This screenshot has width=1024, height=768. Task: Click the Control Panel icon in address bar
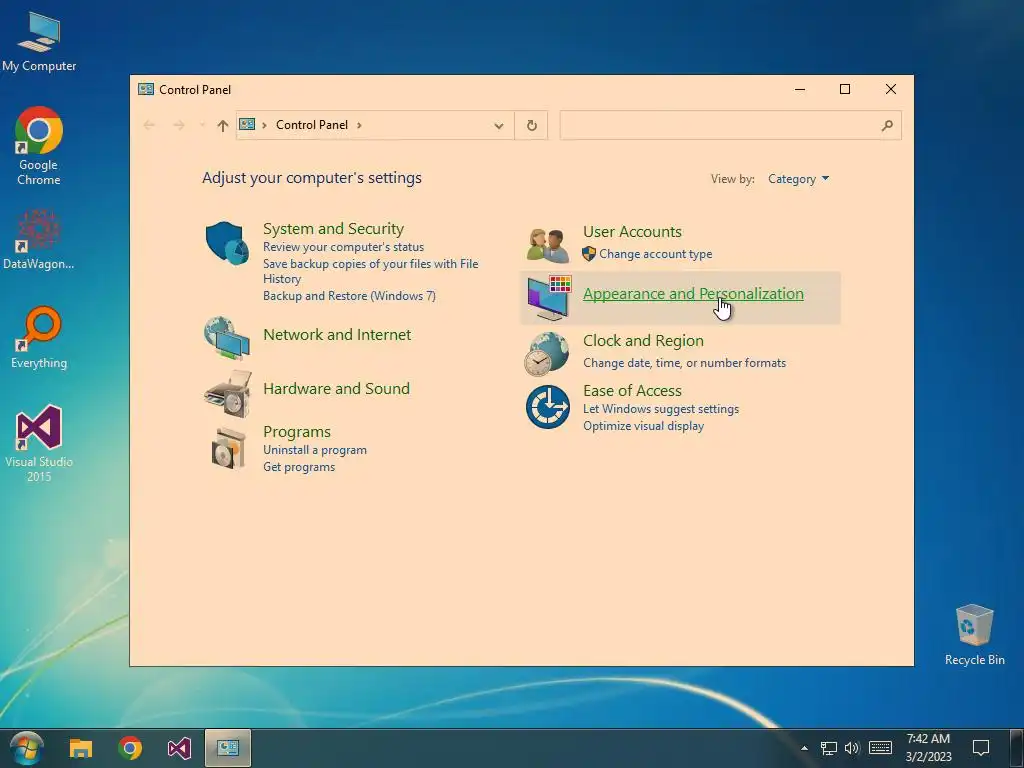[247, 124]
